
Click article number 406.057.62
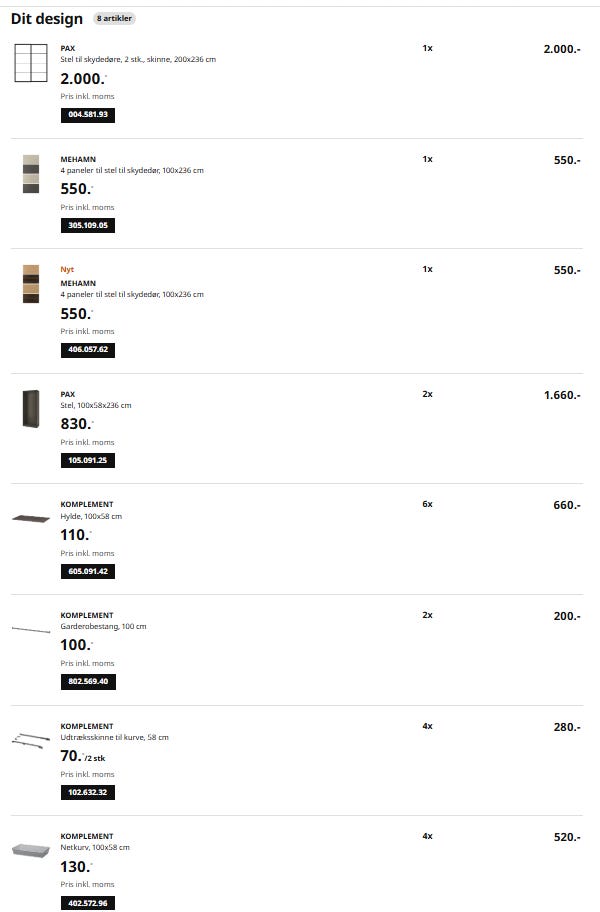tap(88, 350)
